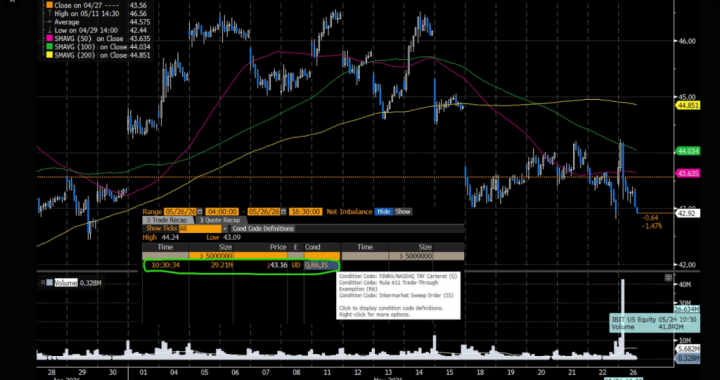Click the UD exchange cell
720x380 pixels.
coord(296,265)
